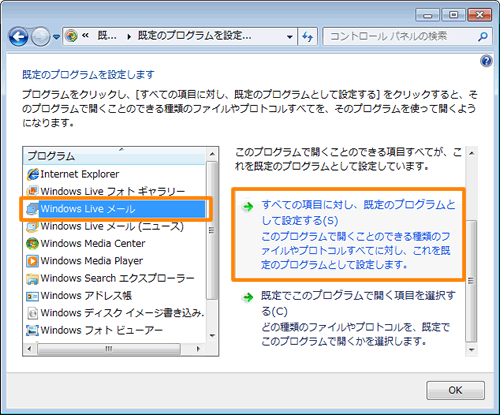Click green arrow beside すべての項目に対し link
Screen dimensions: 500x415
pos(248,207)
